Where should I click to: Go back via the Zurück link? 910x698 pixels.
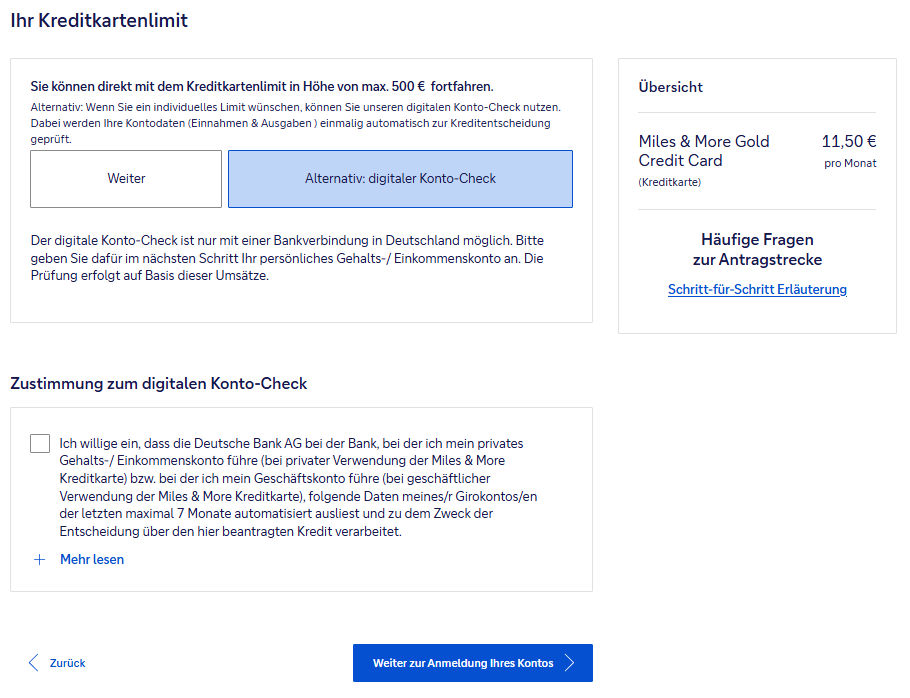click(67, 663)
